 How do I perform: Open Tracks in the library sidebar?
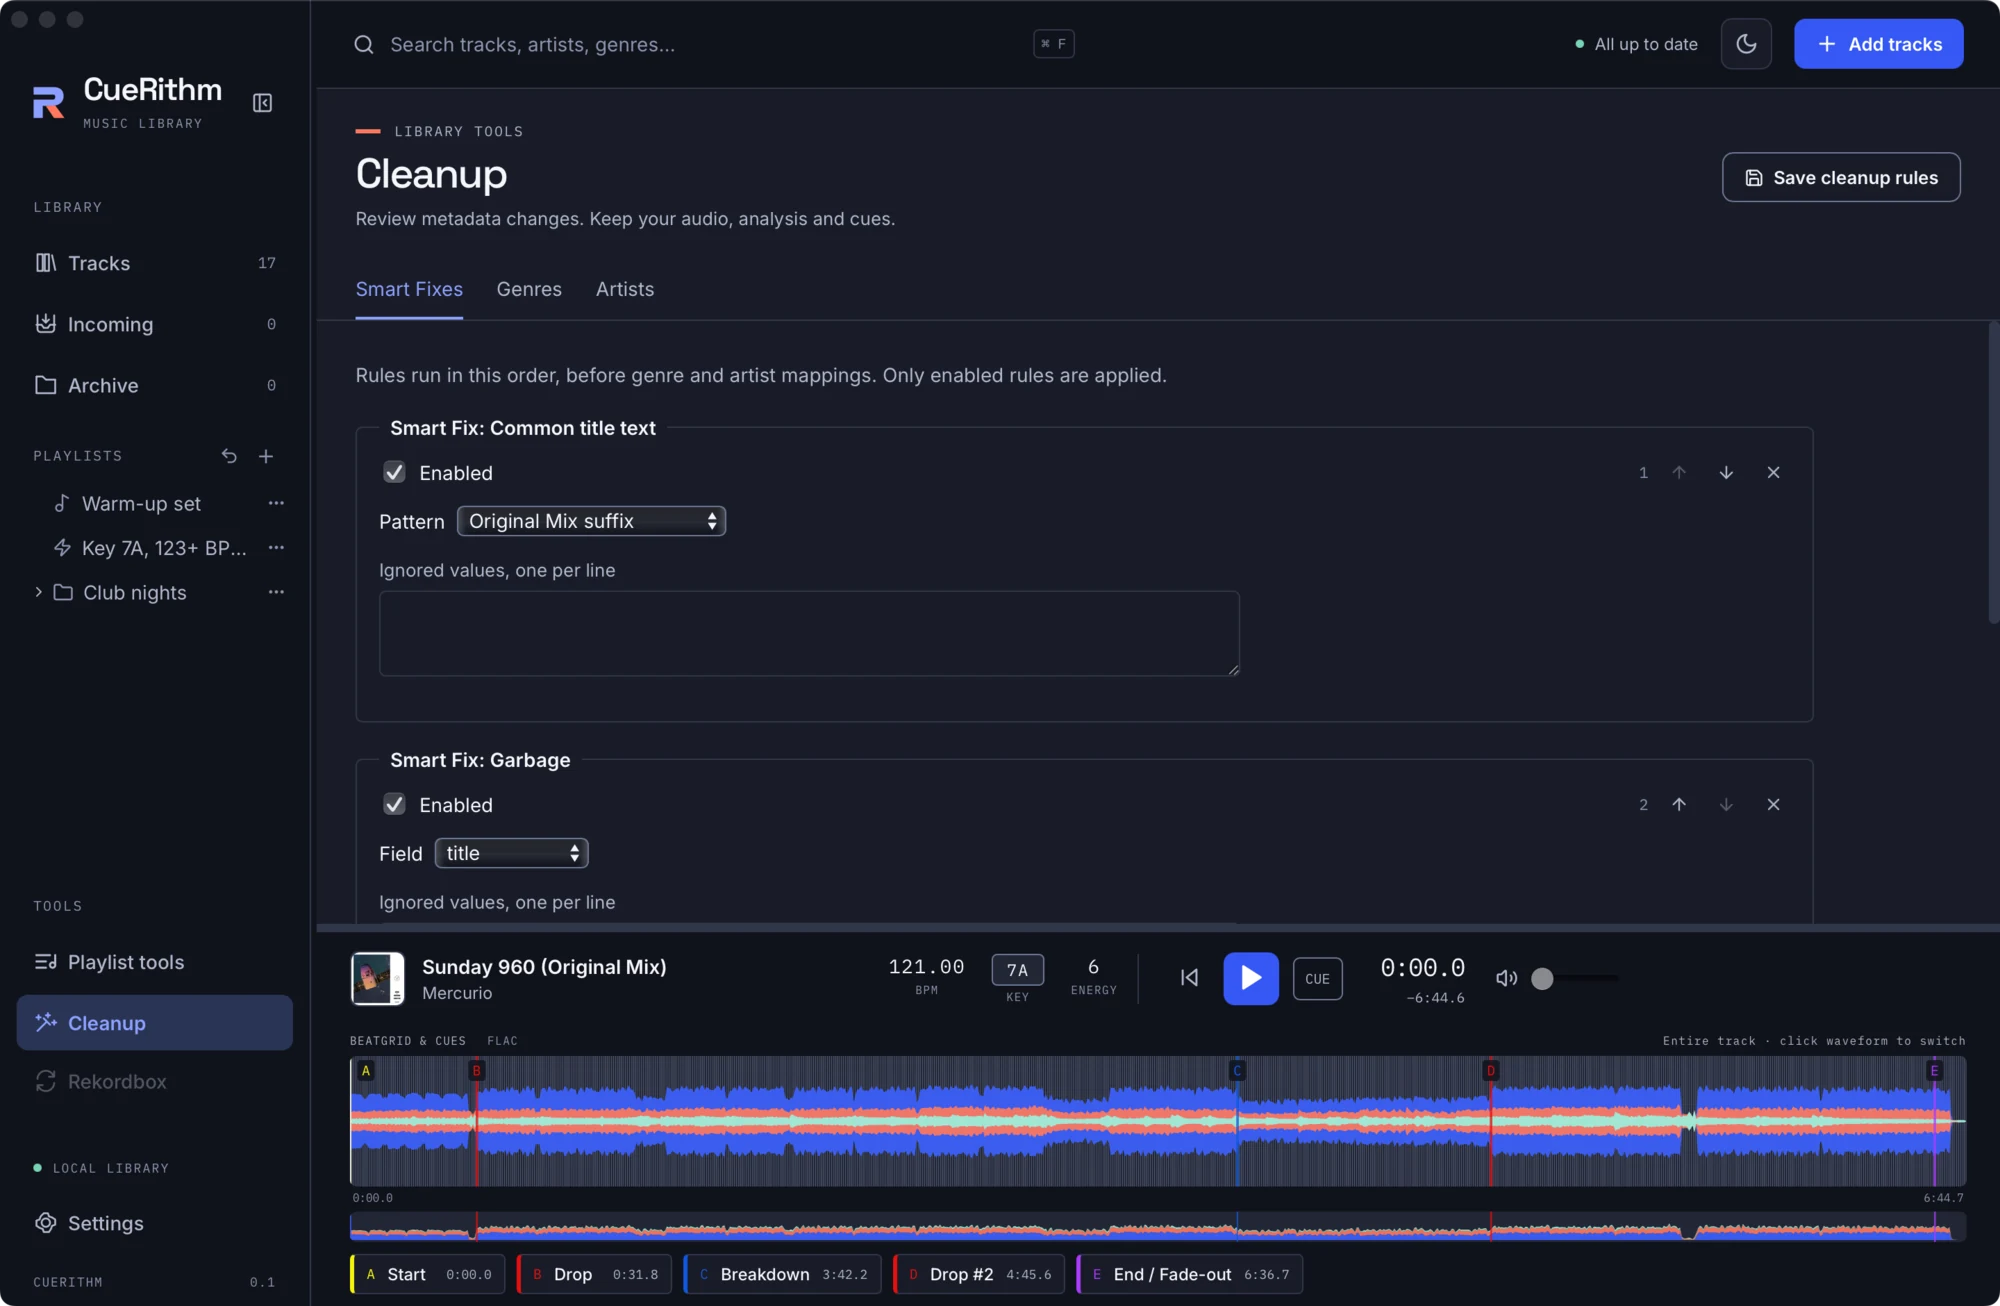[x=155, y=263]
